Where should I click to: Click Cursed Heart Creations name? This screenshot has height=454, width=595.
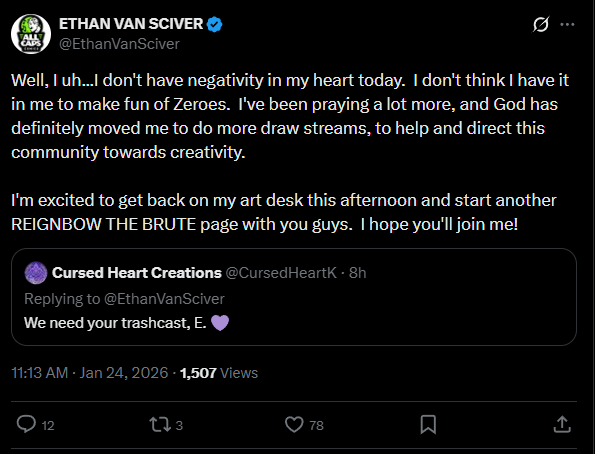point(137,273)
